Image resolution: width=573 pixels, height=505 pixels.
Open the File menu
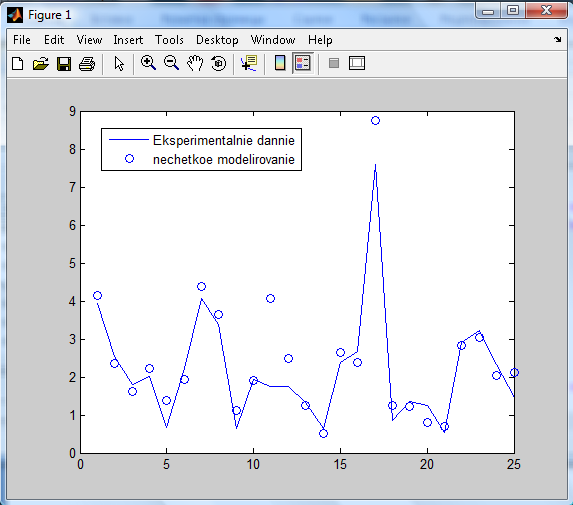22,39
